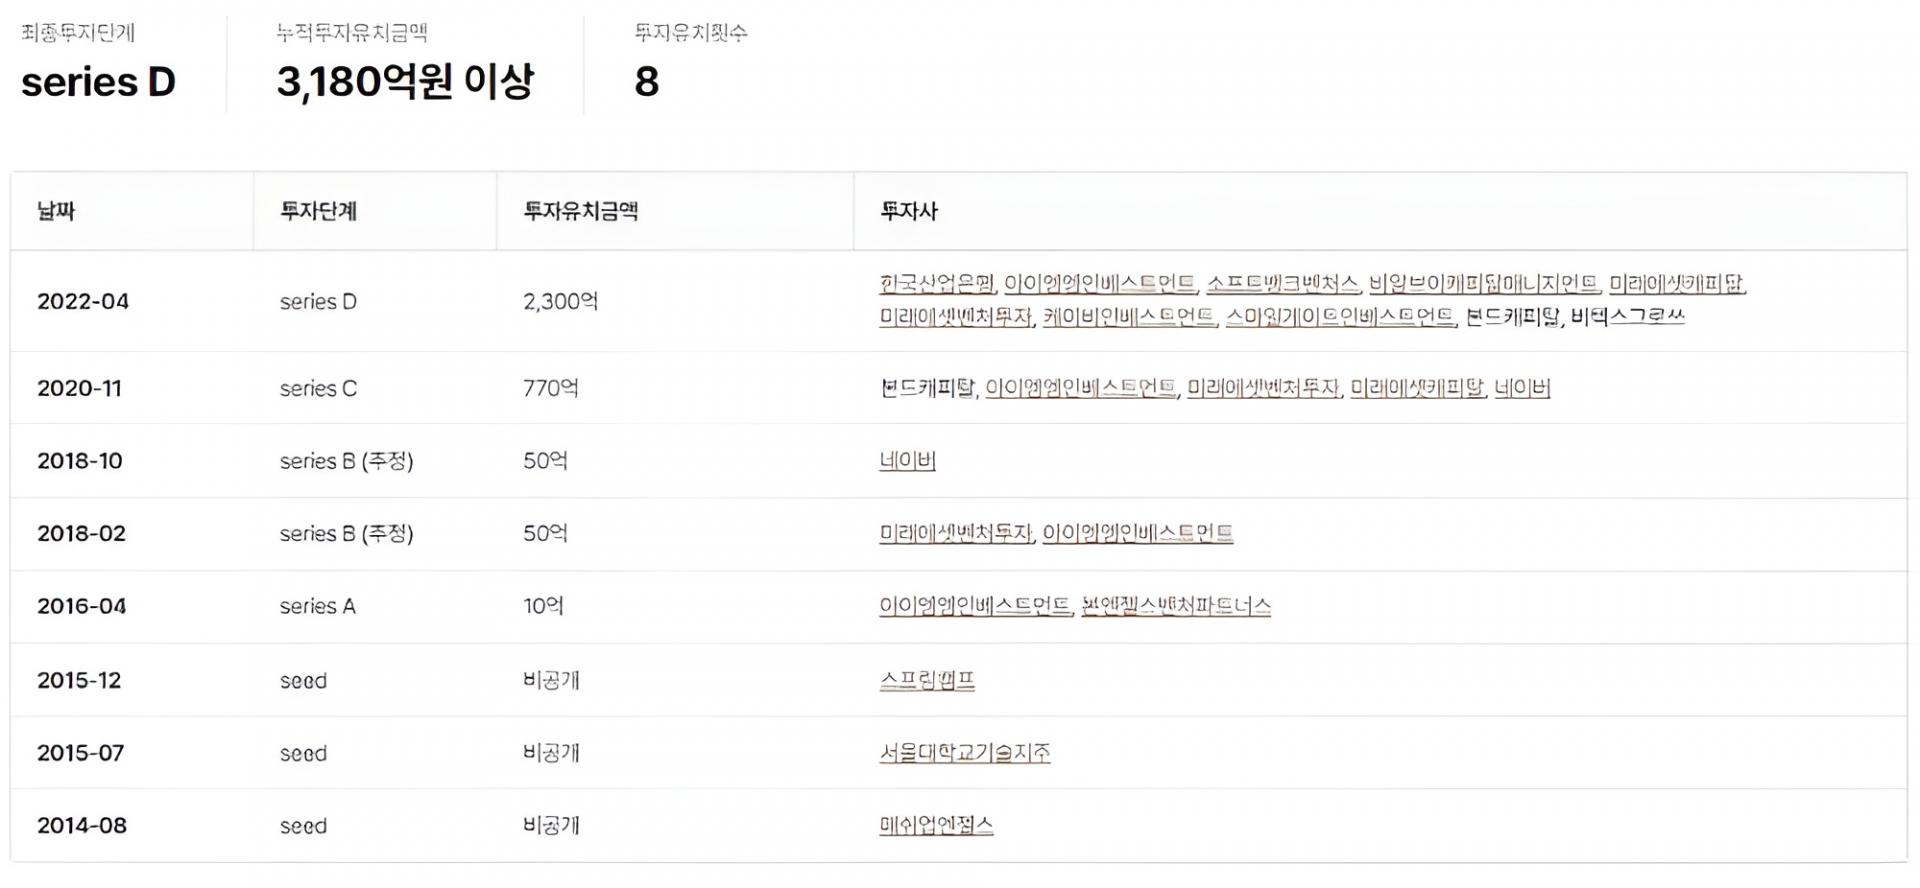
Task: Click the 투자사 column header
Action: [x=908, y=211]
